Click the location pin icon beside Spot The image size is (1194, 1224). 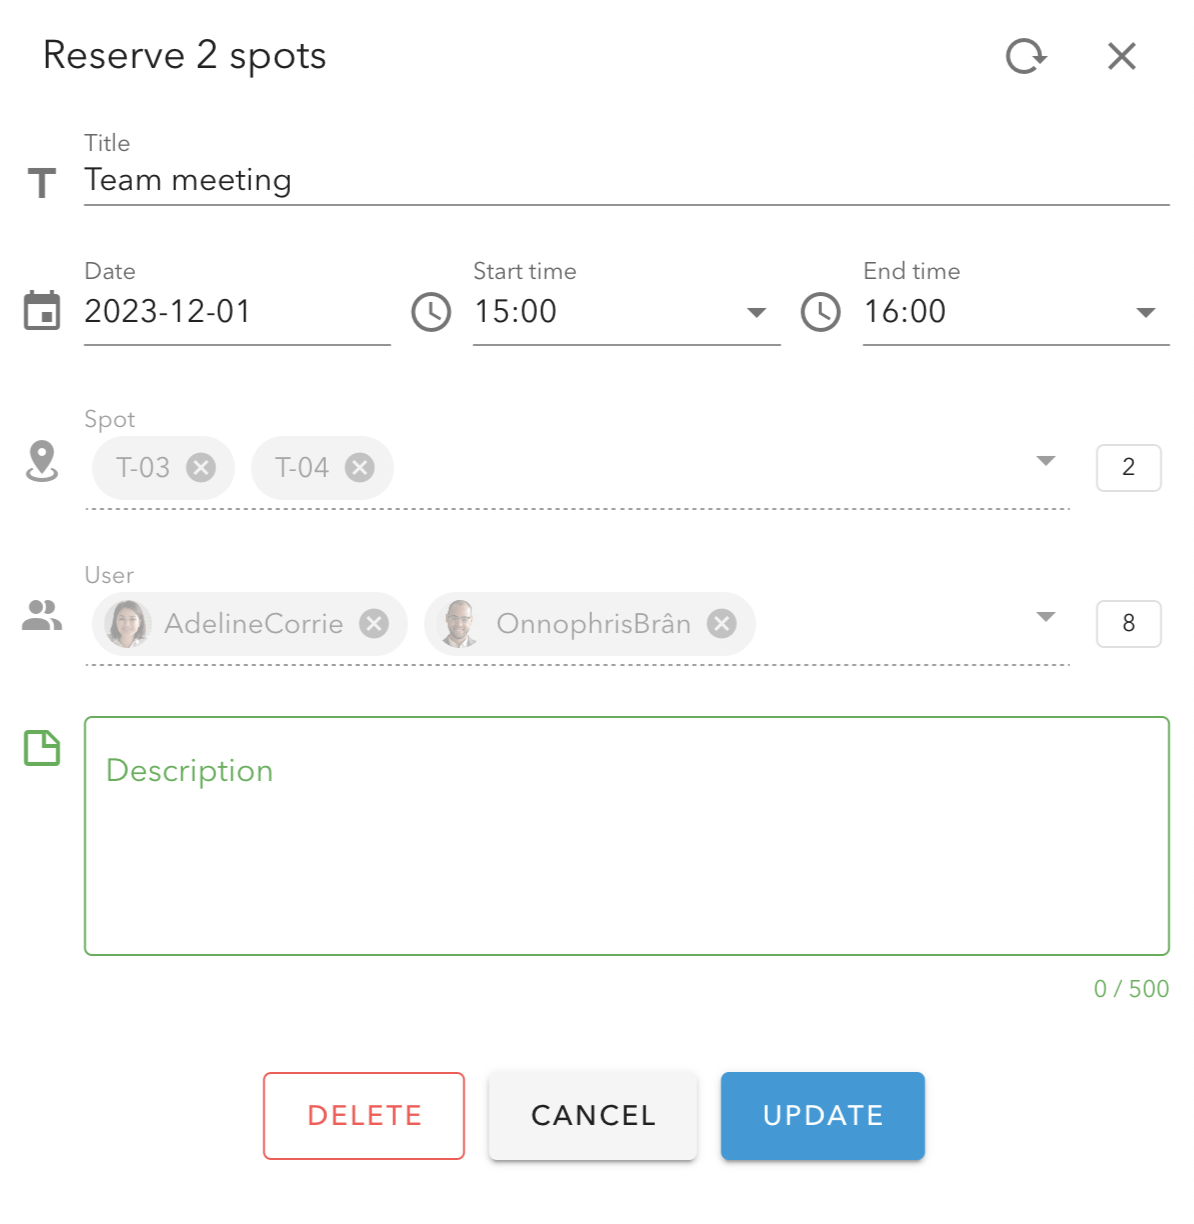(x=41, y=464)
